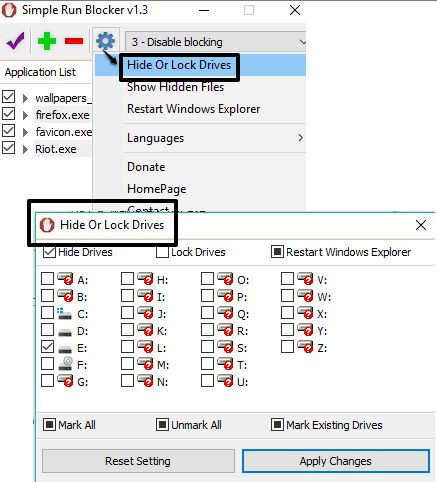The width and height of the screenshot is (437, 482).
Task: Open the HomePage menu item
Action: 200,189
